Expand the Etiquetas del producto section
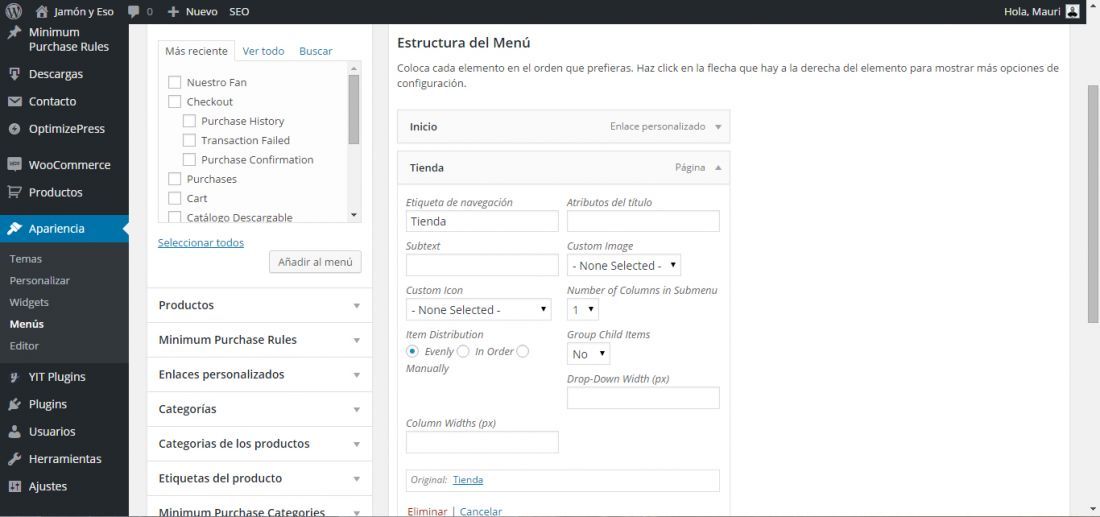The image size is (1100, 517). (260, 478)
